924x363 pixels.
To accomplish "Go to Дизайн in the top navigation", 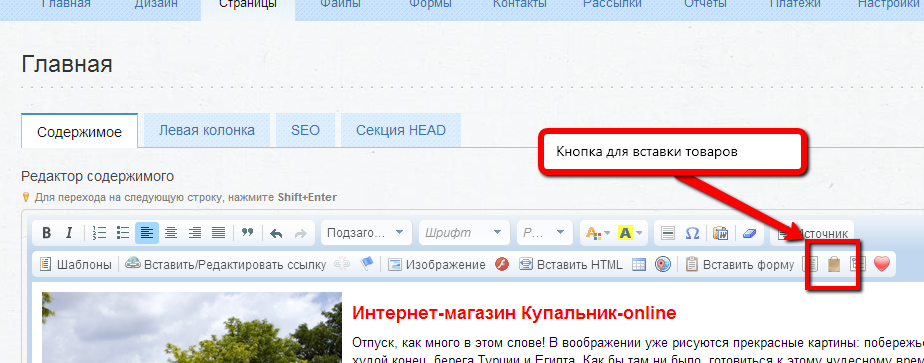I will point(157,5).
